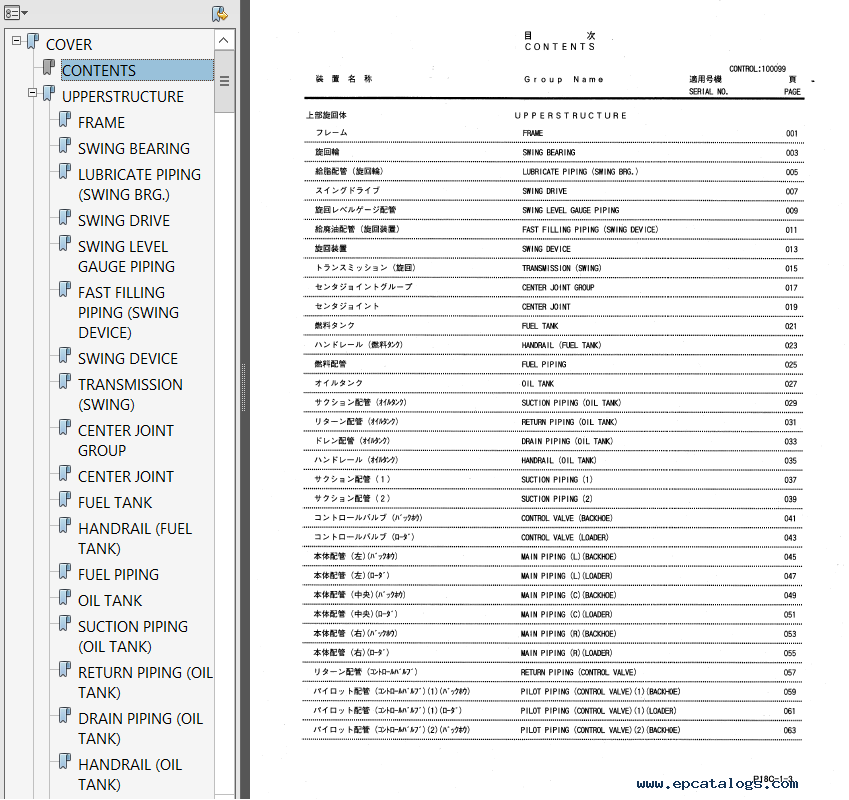Collapse the COVER bookmark tree
This screenshot has width=849, height=800.
(17, 41)
